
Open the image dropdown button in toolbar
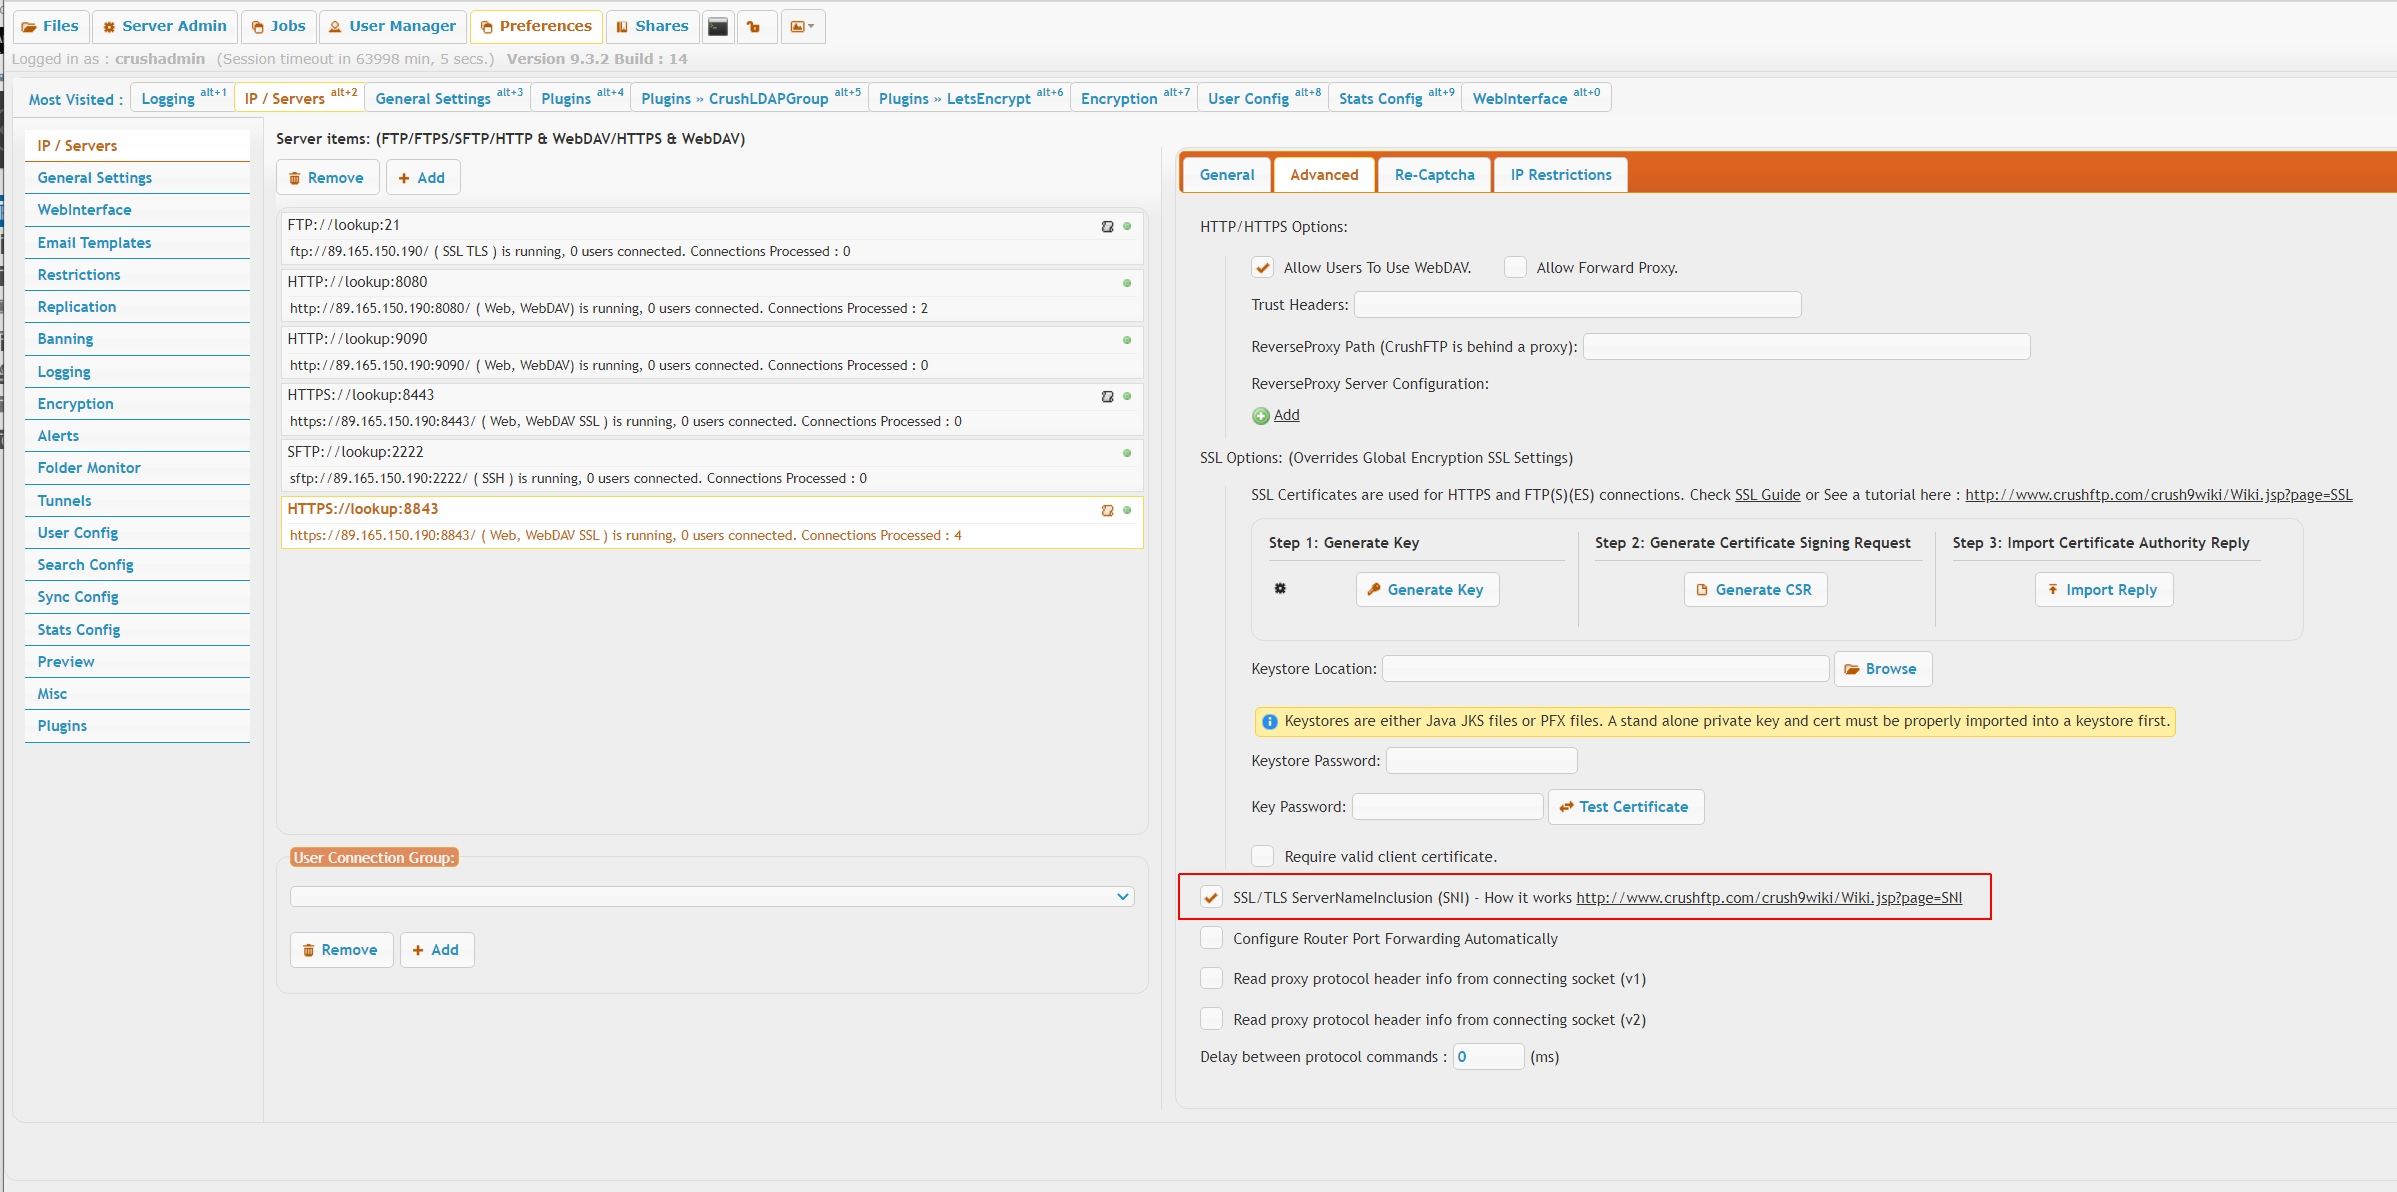802,27
